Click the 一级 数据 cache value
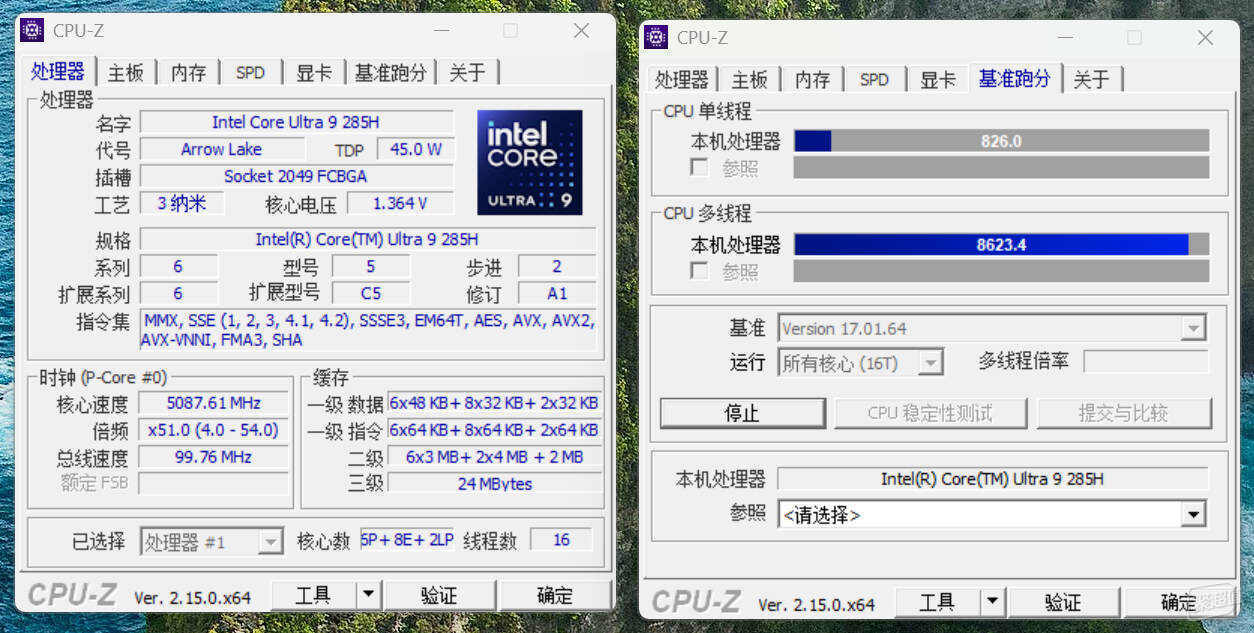Image resolution: width=1254 pixels, height=633 pixels. [x=495, y=403]
